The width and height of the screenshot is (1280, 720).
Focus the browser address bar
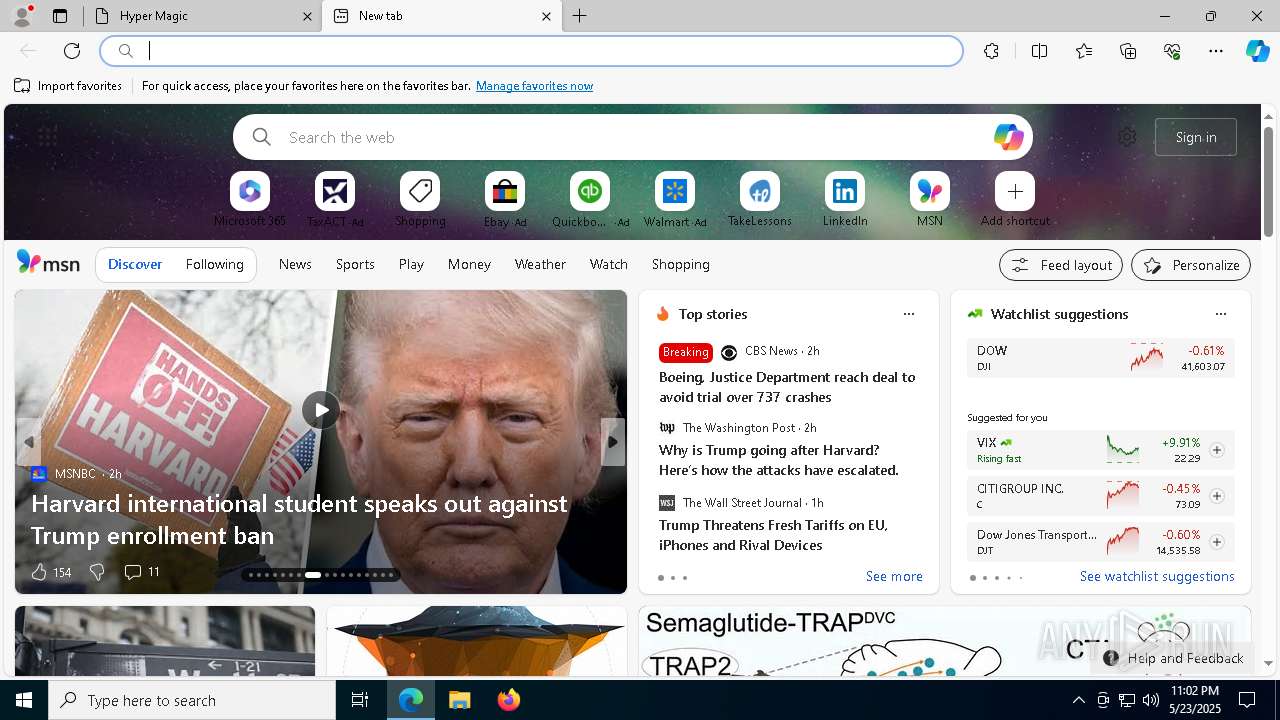531,51
